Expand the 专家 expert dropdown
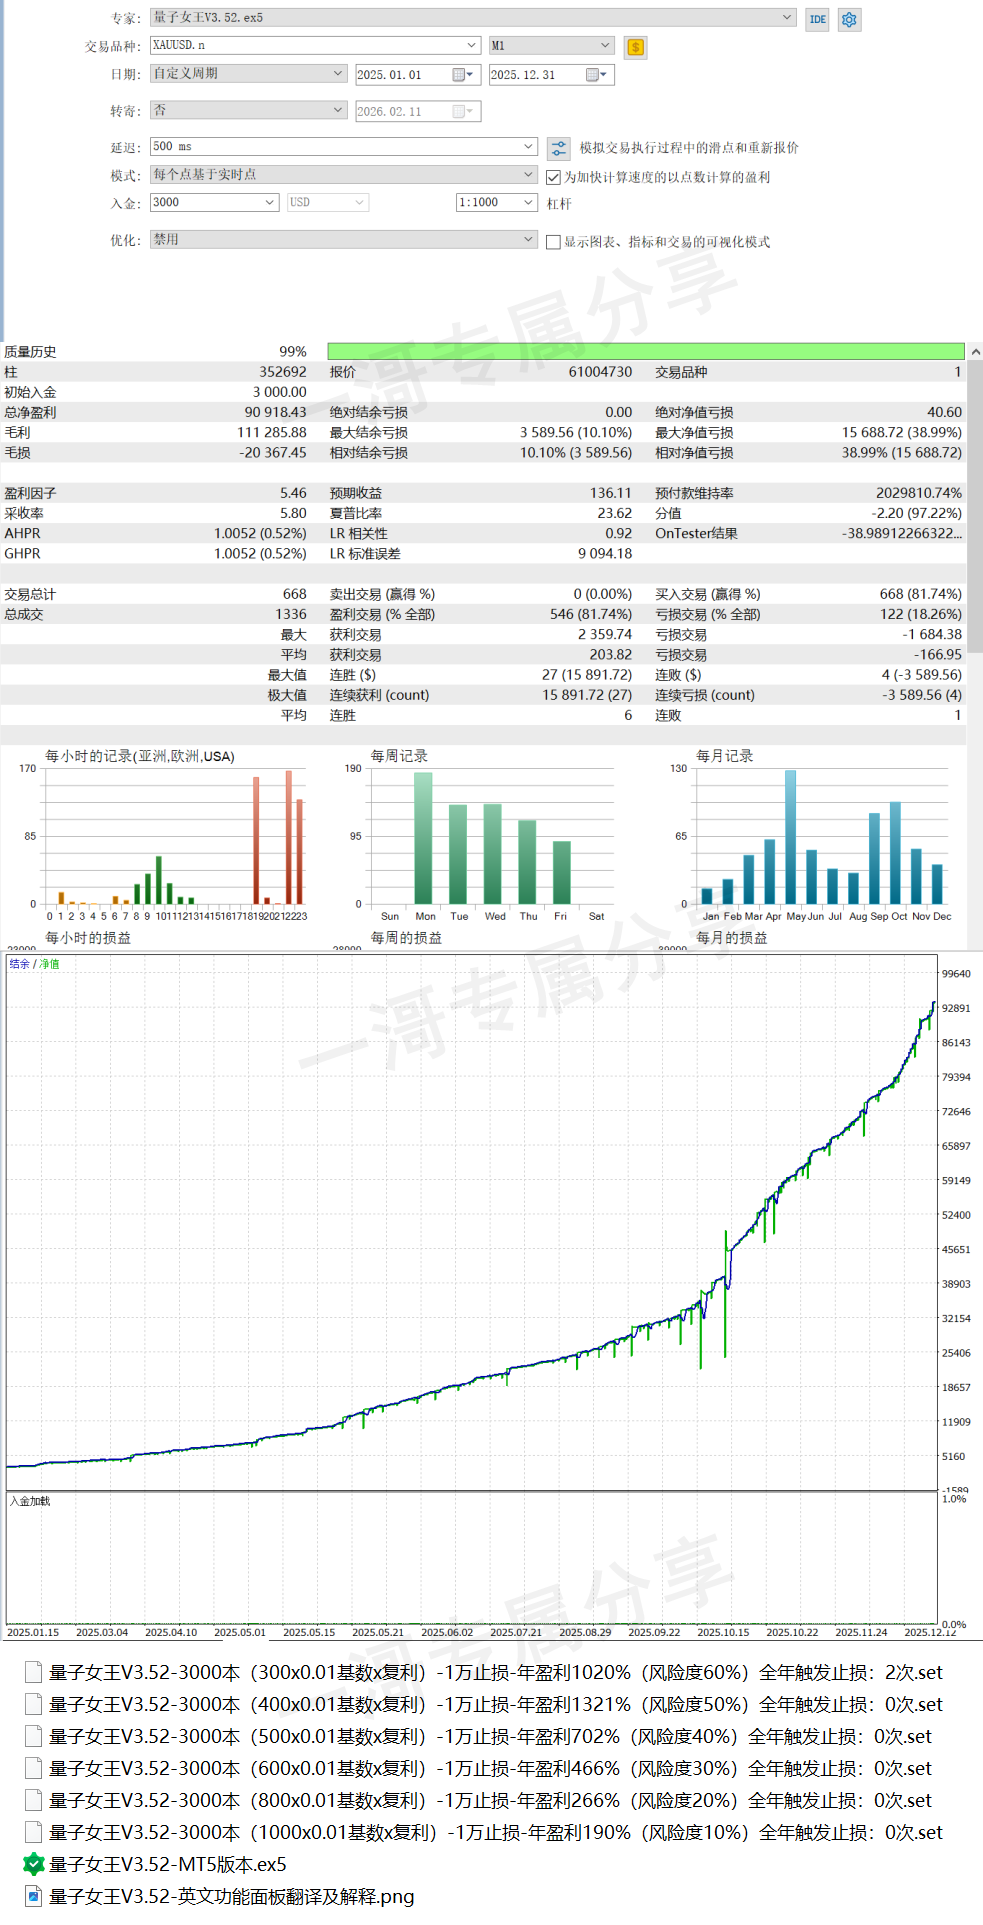The image size is (983, 1925). pos(786,17)
